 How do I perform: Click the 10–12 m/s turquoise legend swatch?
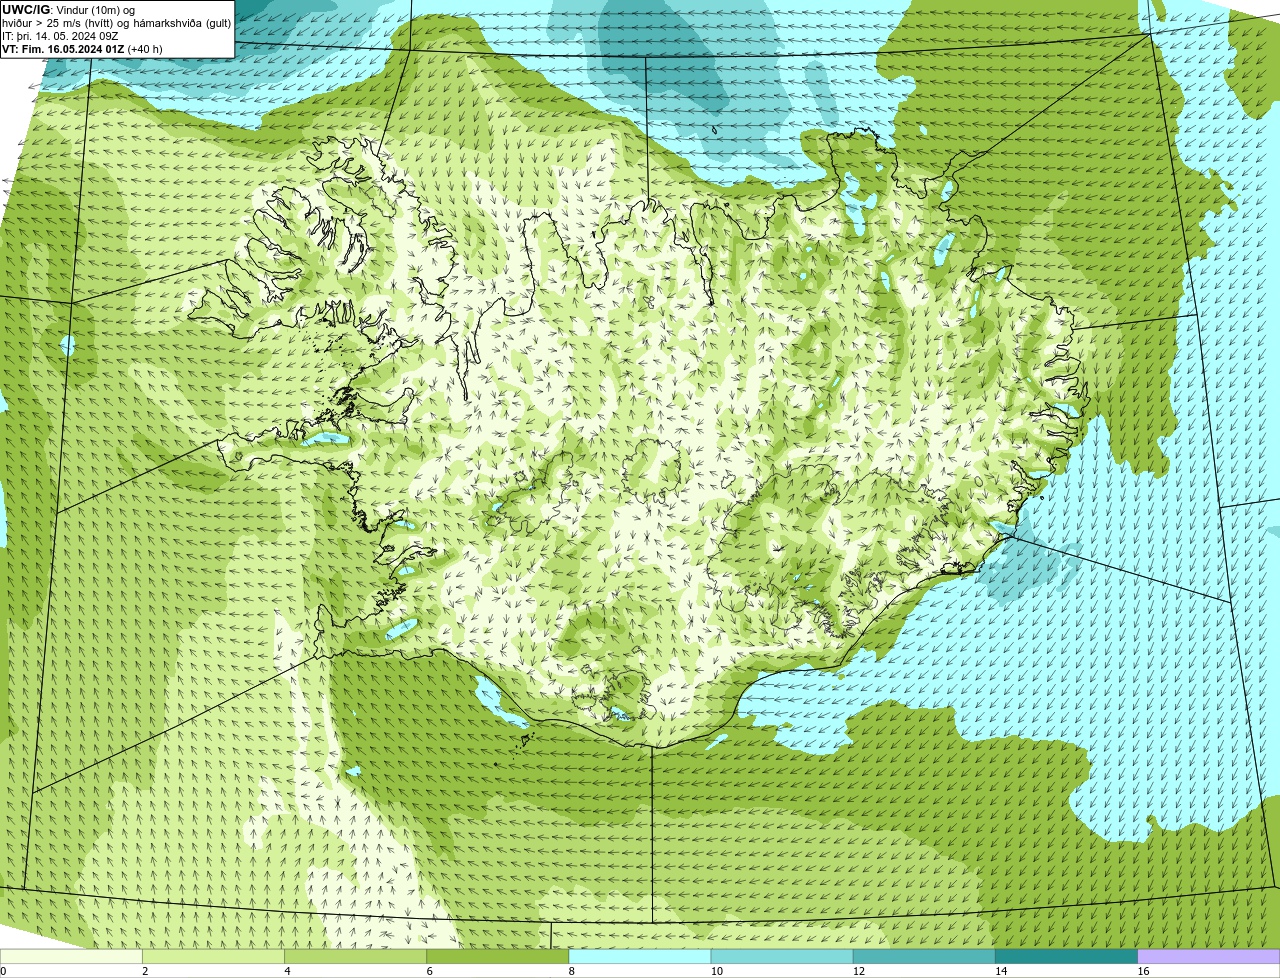click(x=782, y=957)
